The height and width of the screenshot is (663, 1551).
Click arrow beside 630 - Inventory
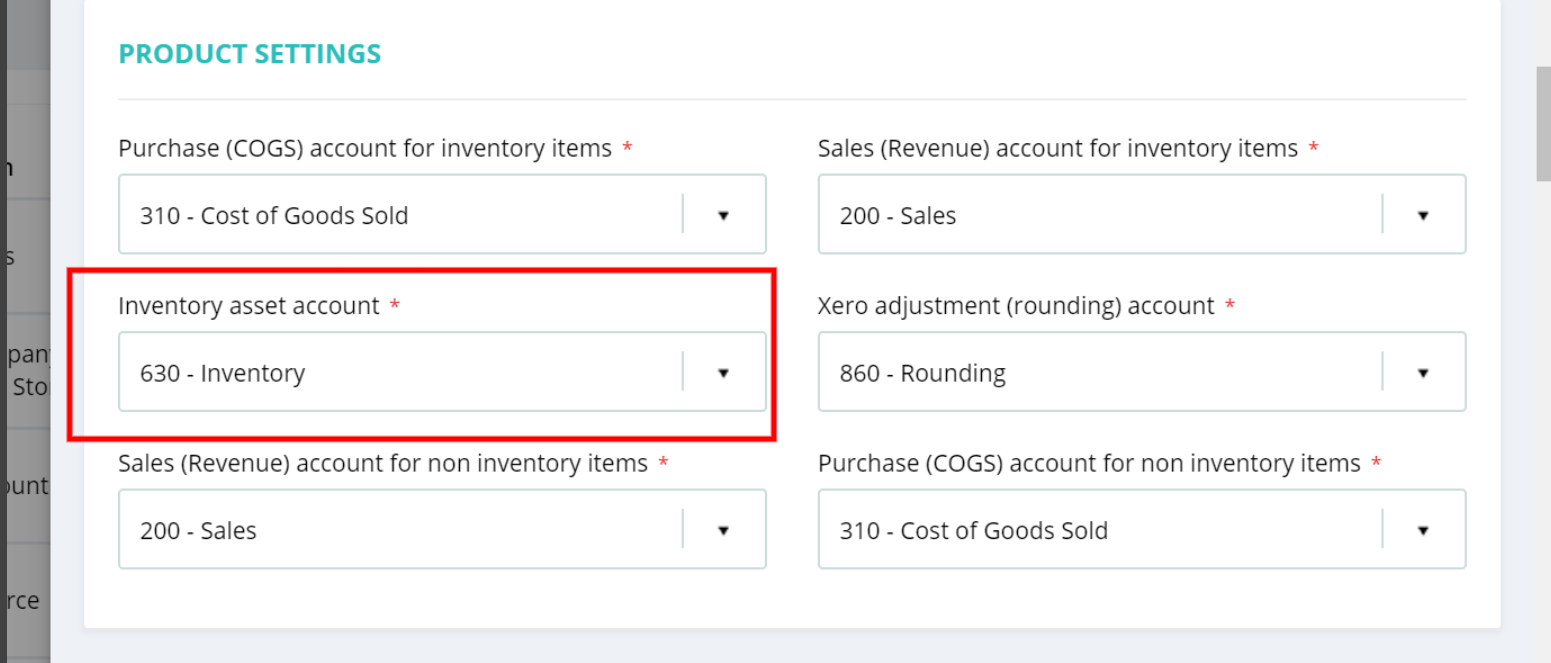click(723, 373)
